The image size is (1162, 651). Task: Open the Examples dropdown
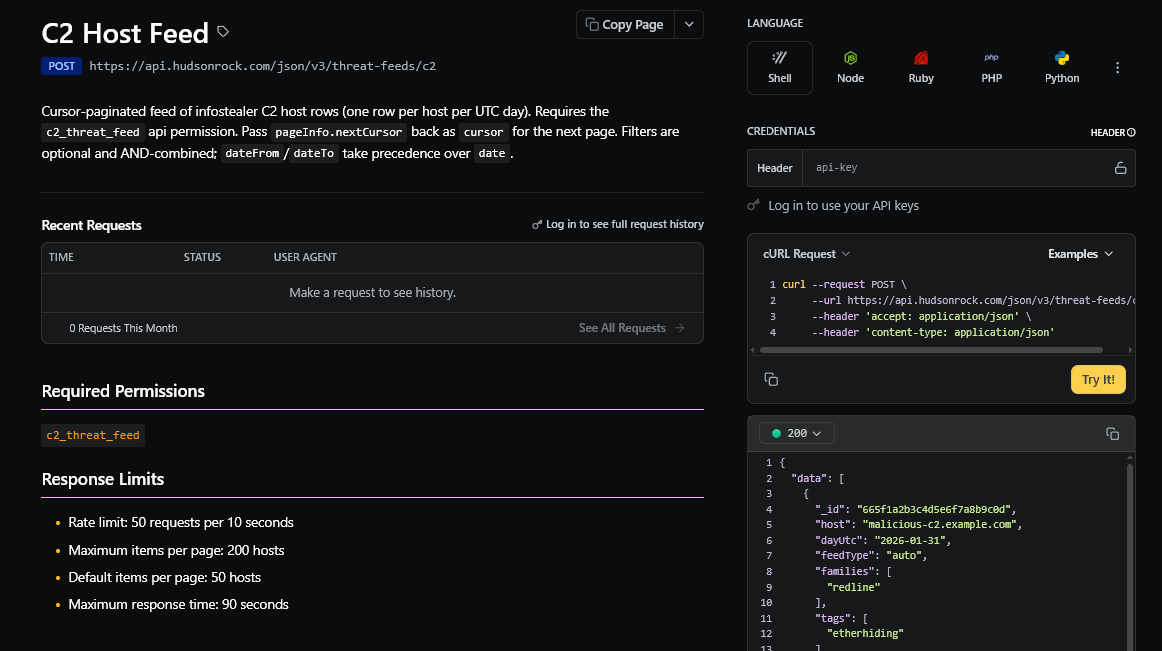(1080, 254)
